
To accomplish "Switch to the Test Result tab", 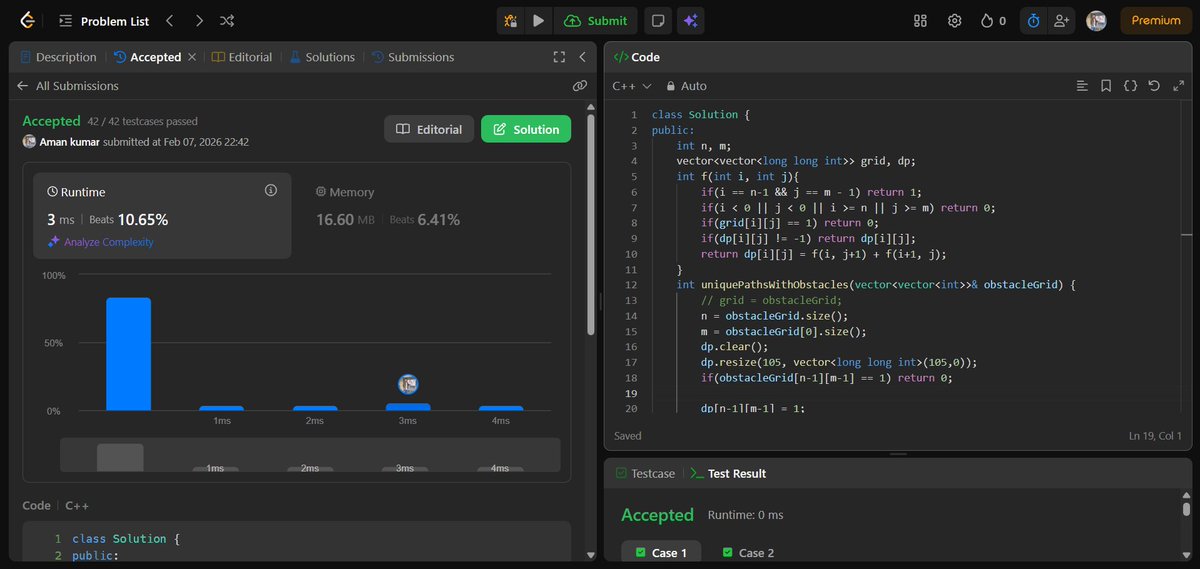I will (x=728, y=473).
